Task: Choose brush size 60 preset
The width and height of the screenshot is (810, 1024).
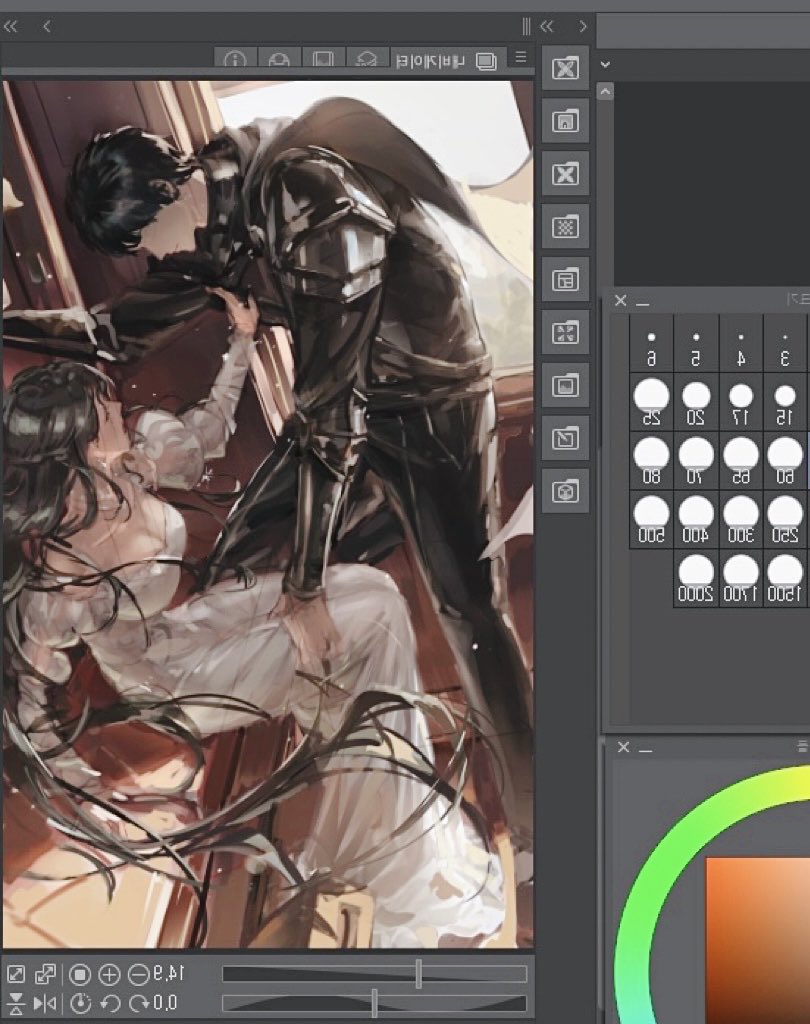Action: pos(785,461)
